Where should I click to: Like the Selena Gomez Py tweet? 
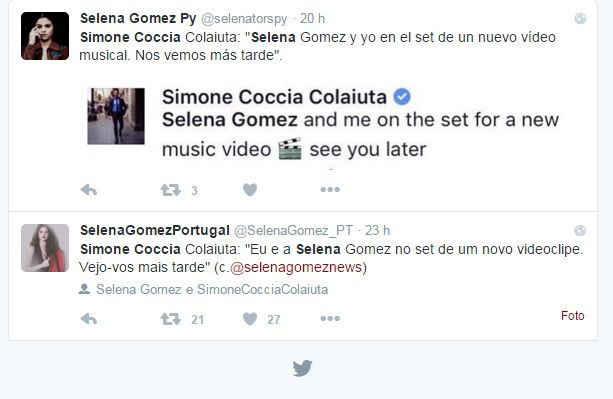tap(250, 190)
